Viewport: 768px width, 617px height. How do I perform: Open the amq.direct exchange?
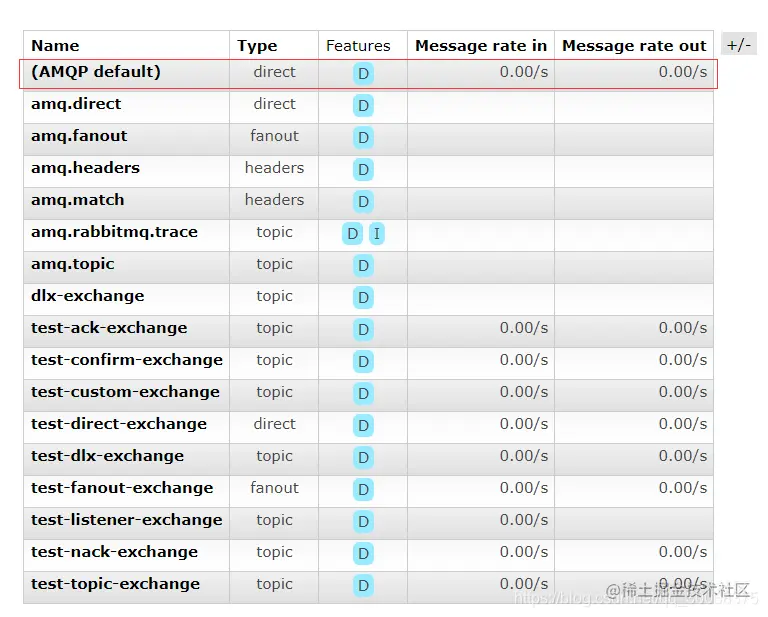(x=76, y=104)
